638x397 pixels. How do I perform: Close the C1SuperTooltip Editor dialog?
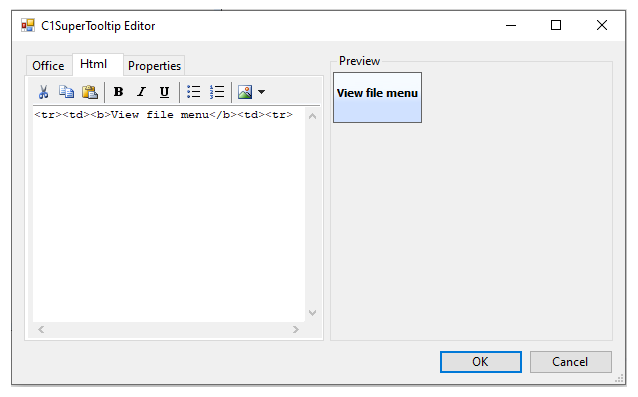[x=602, y=25]
